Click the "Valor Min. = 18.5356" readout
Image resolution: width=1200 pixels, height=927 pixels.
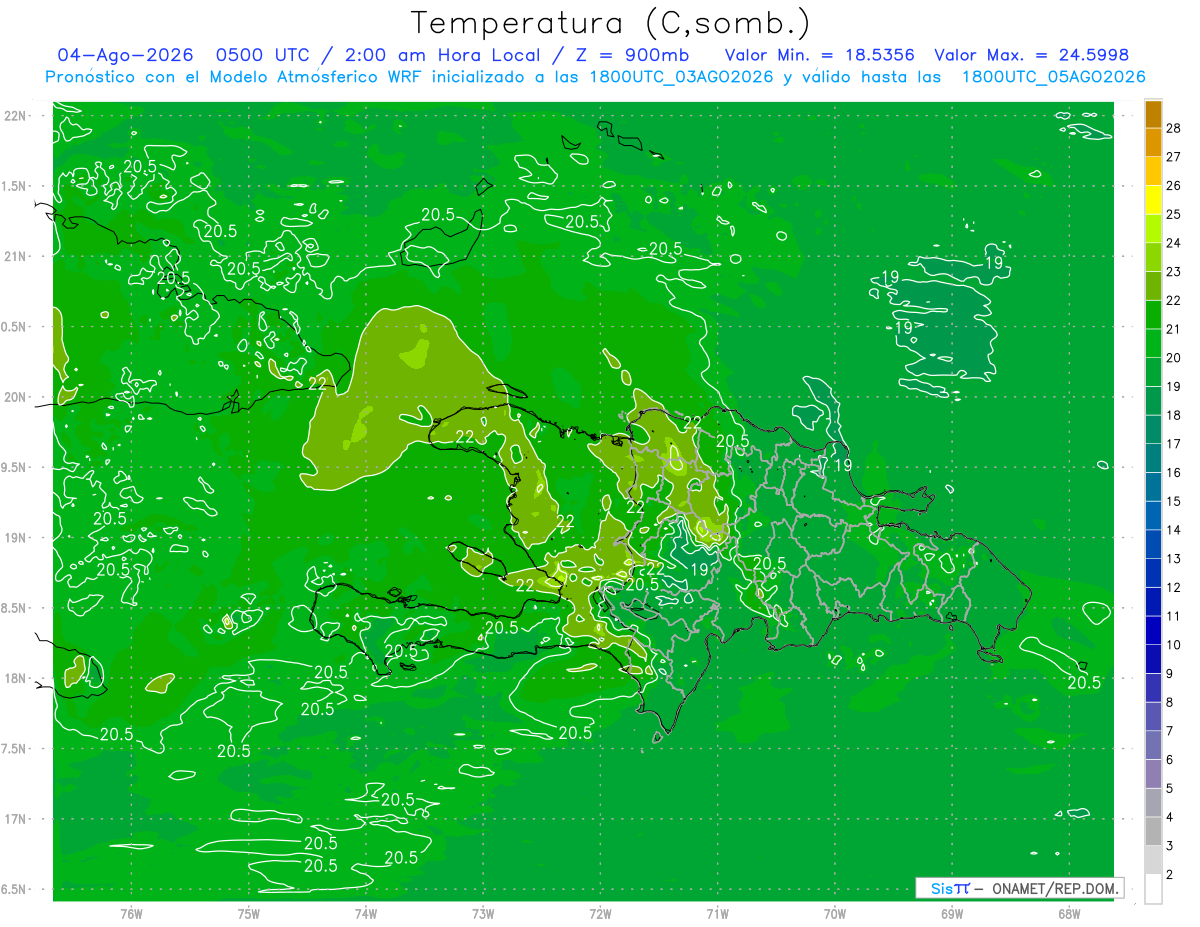[x=820, y=55]
